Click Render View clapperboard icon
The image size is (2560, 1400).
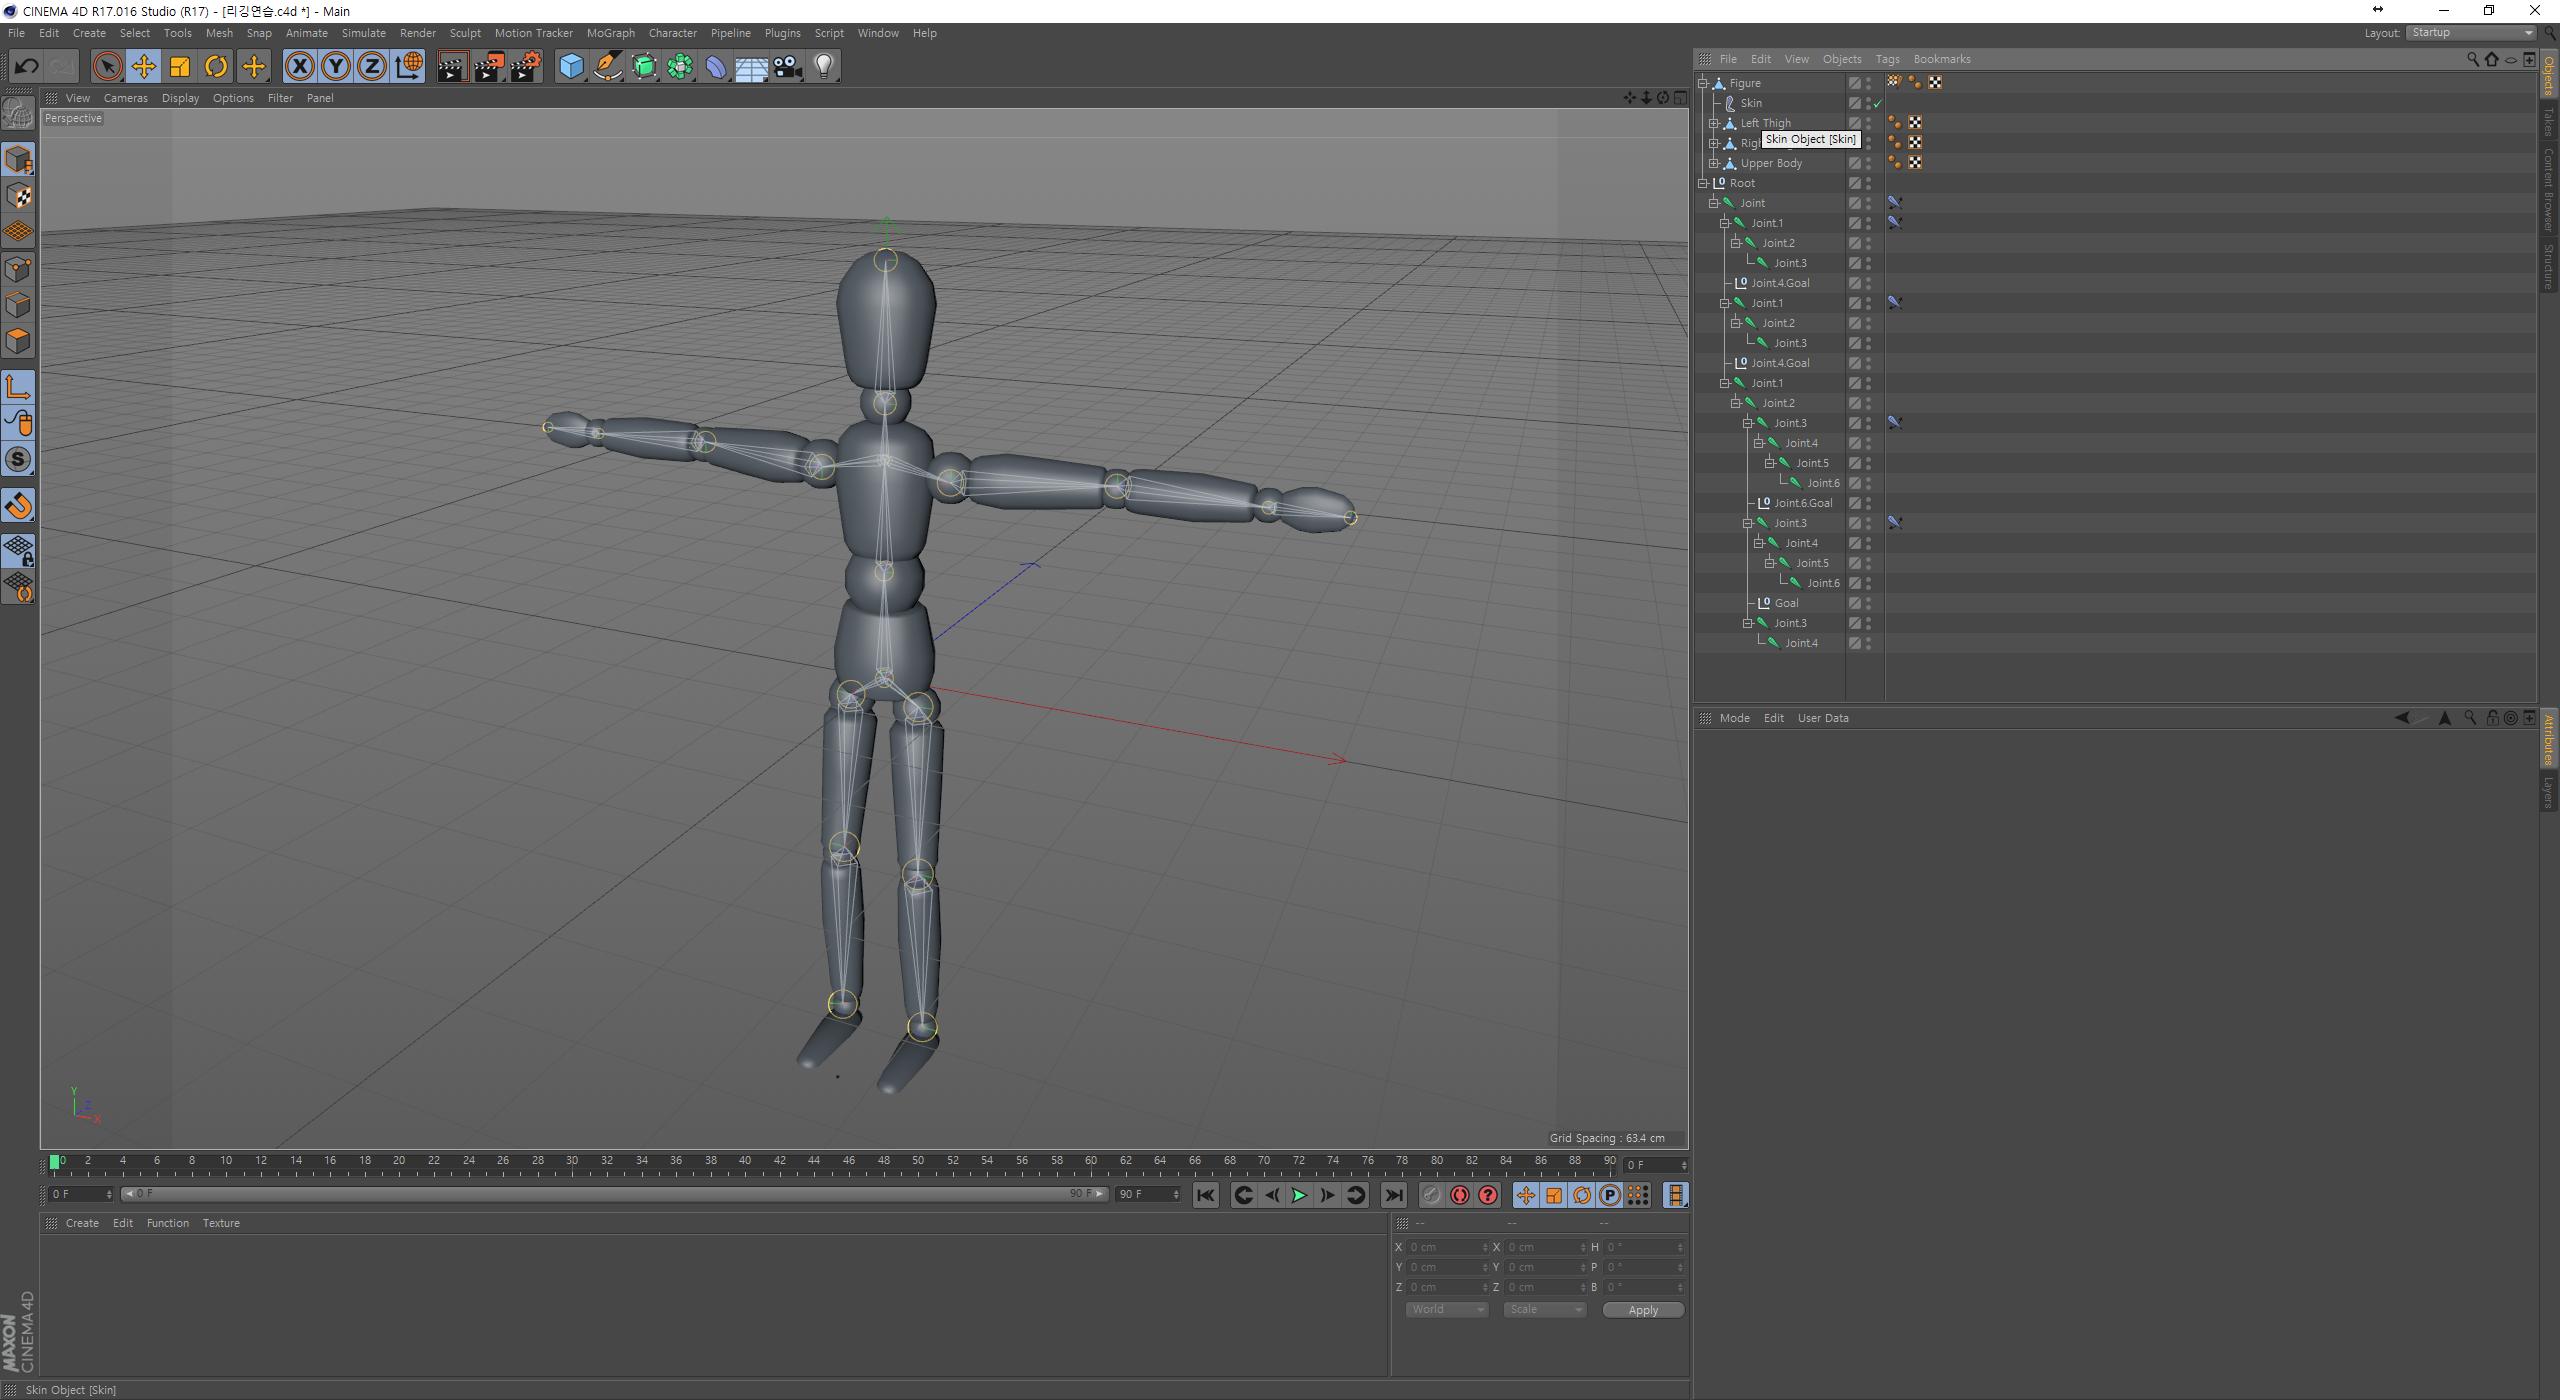coord(452,67)
